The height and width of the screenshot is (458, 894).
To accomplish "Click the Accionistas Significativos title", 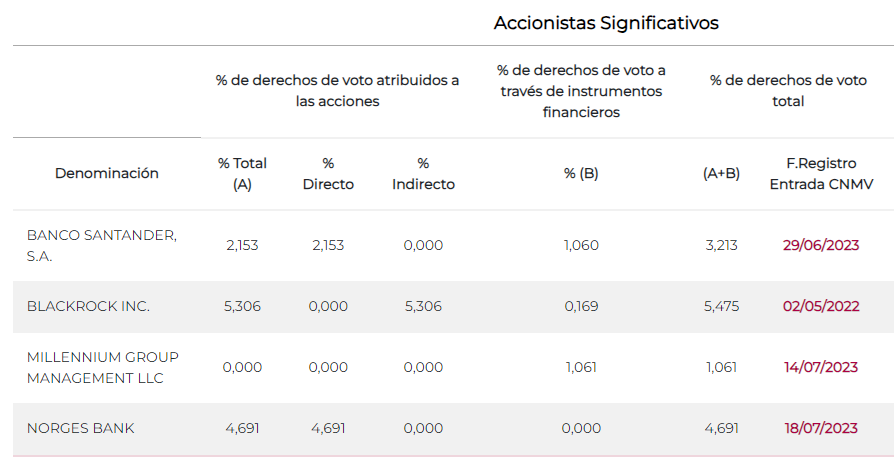I will click(606, 23).
